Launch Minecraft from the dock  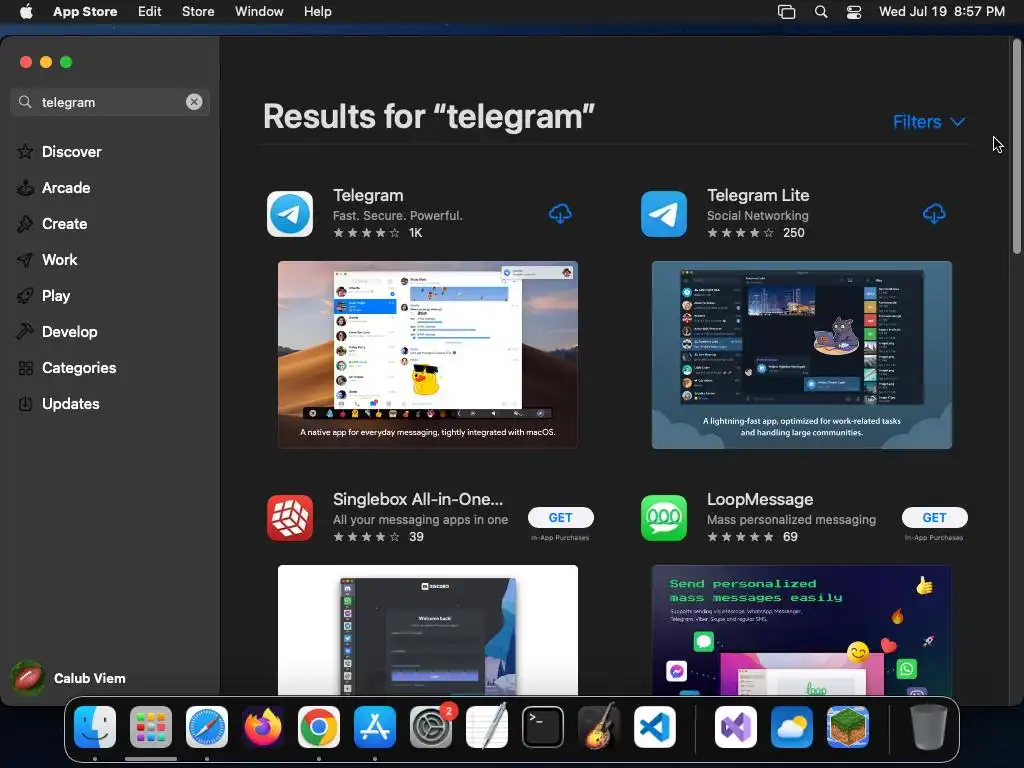848,727
